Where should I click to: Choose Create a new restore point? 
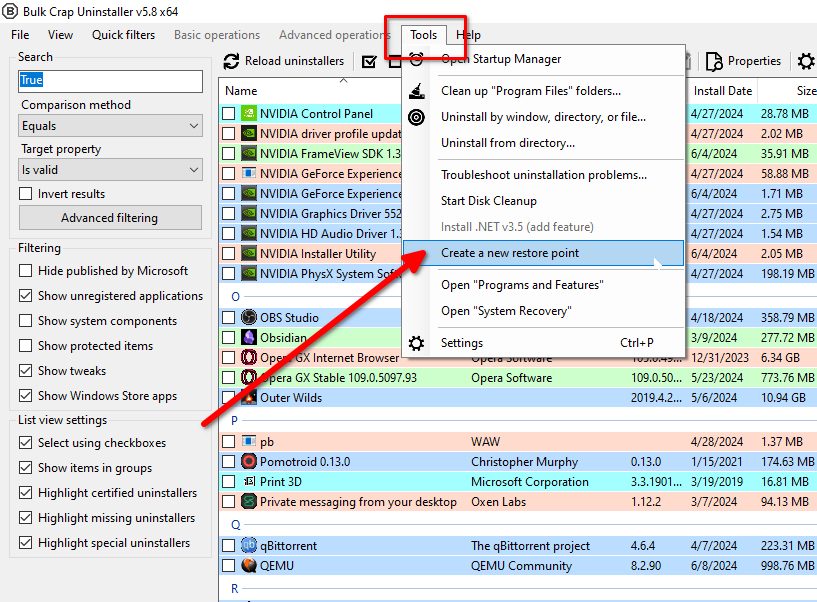[x=543, y=253]
